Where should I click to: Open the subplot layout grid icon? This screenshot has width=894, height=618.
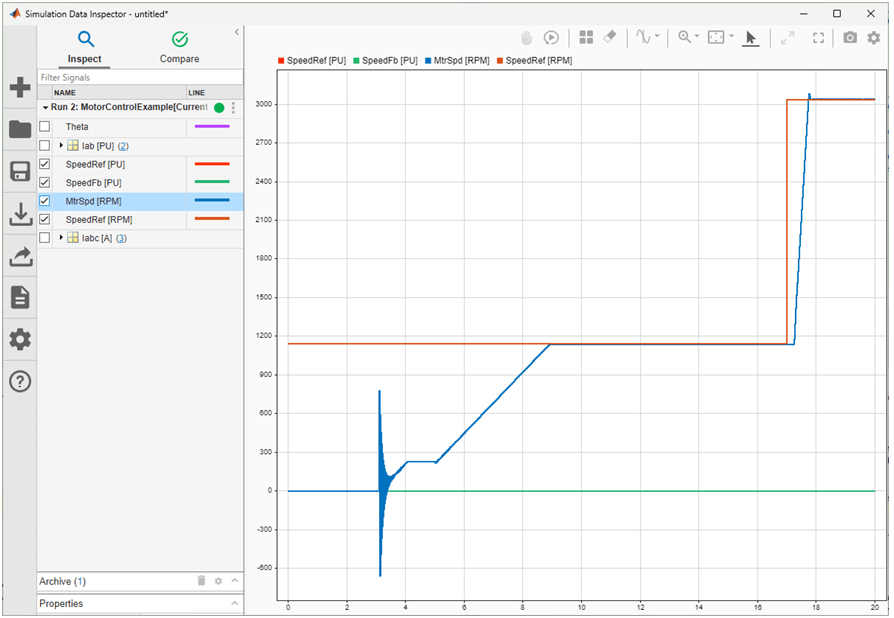pyautogui.click(x=587, y=37)
